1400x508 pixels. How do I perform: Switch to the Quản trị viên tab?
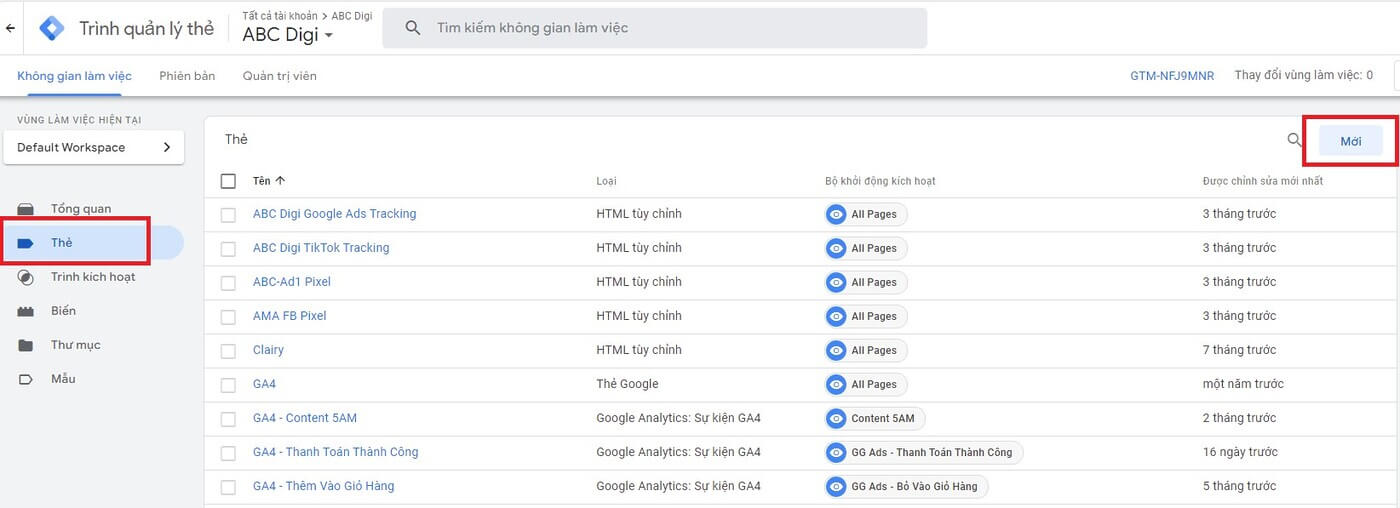(280, 76)
